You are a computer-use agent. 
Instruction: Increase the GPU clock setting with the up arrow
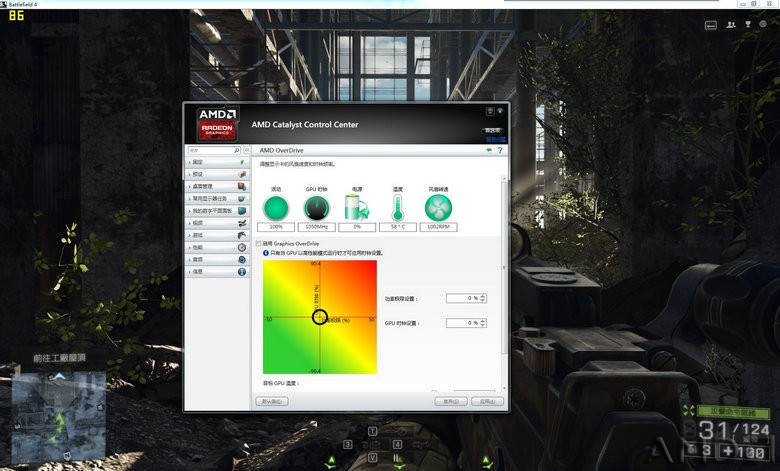483,321
